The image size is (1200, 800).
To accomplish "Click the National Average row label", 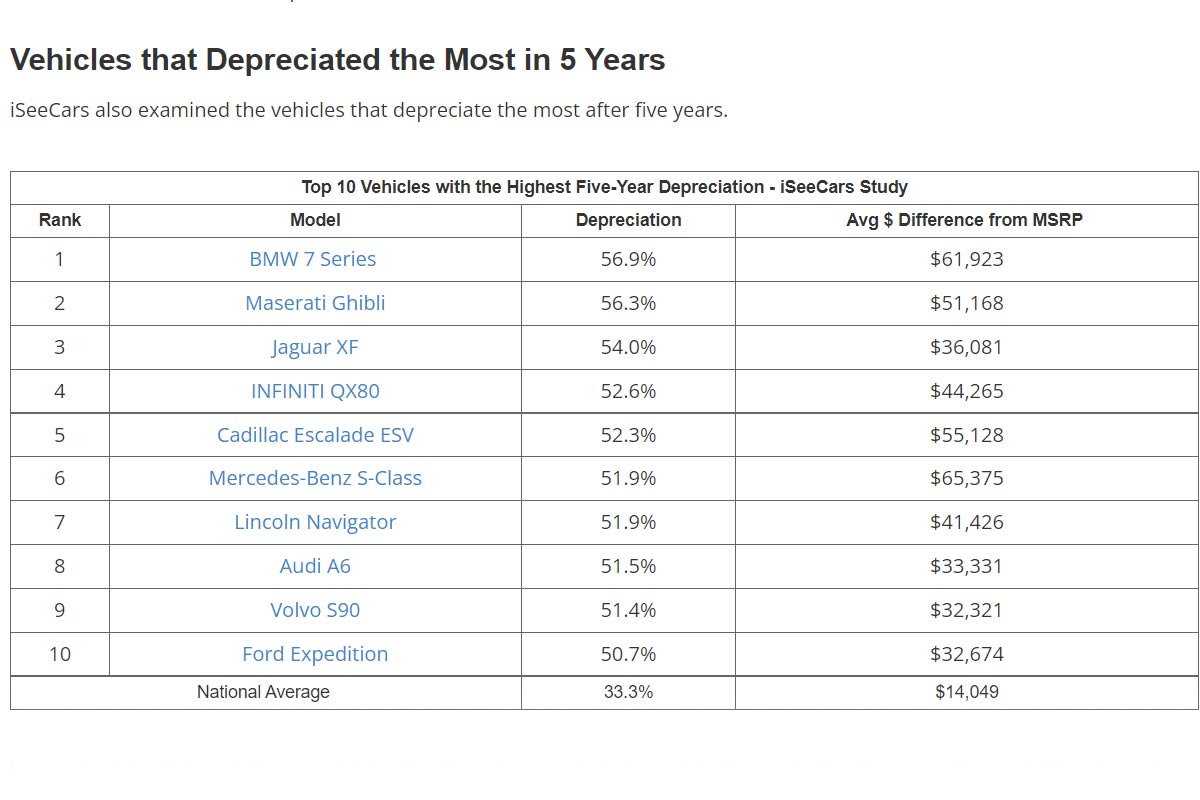I will tap(263, 692).
